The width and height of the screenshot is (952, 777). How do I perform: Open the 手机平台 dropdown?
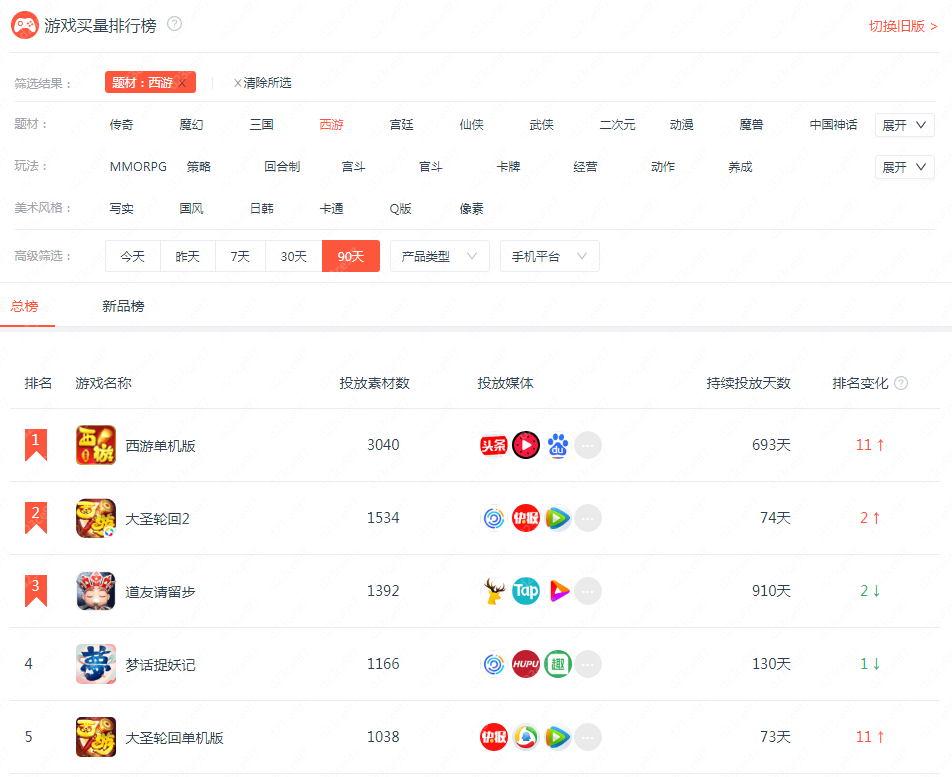pos(549,256)
